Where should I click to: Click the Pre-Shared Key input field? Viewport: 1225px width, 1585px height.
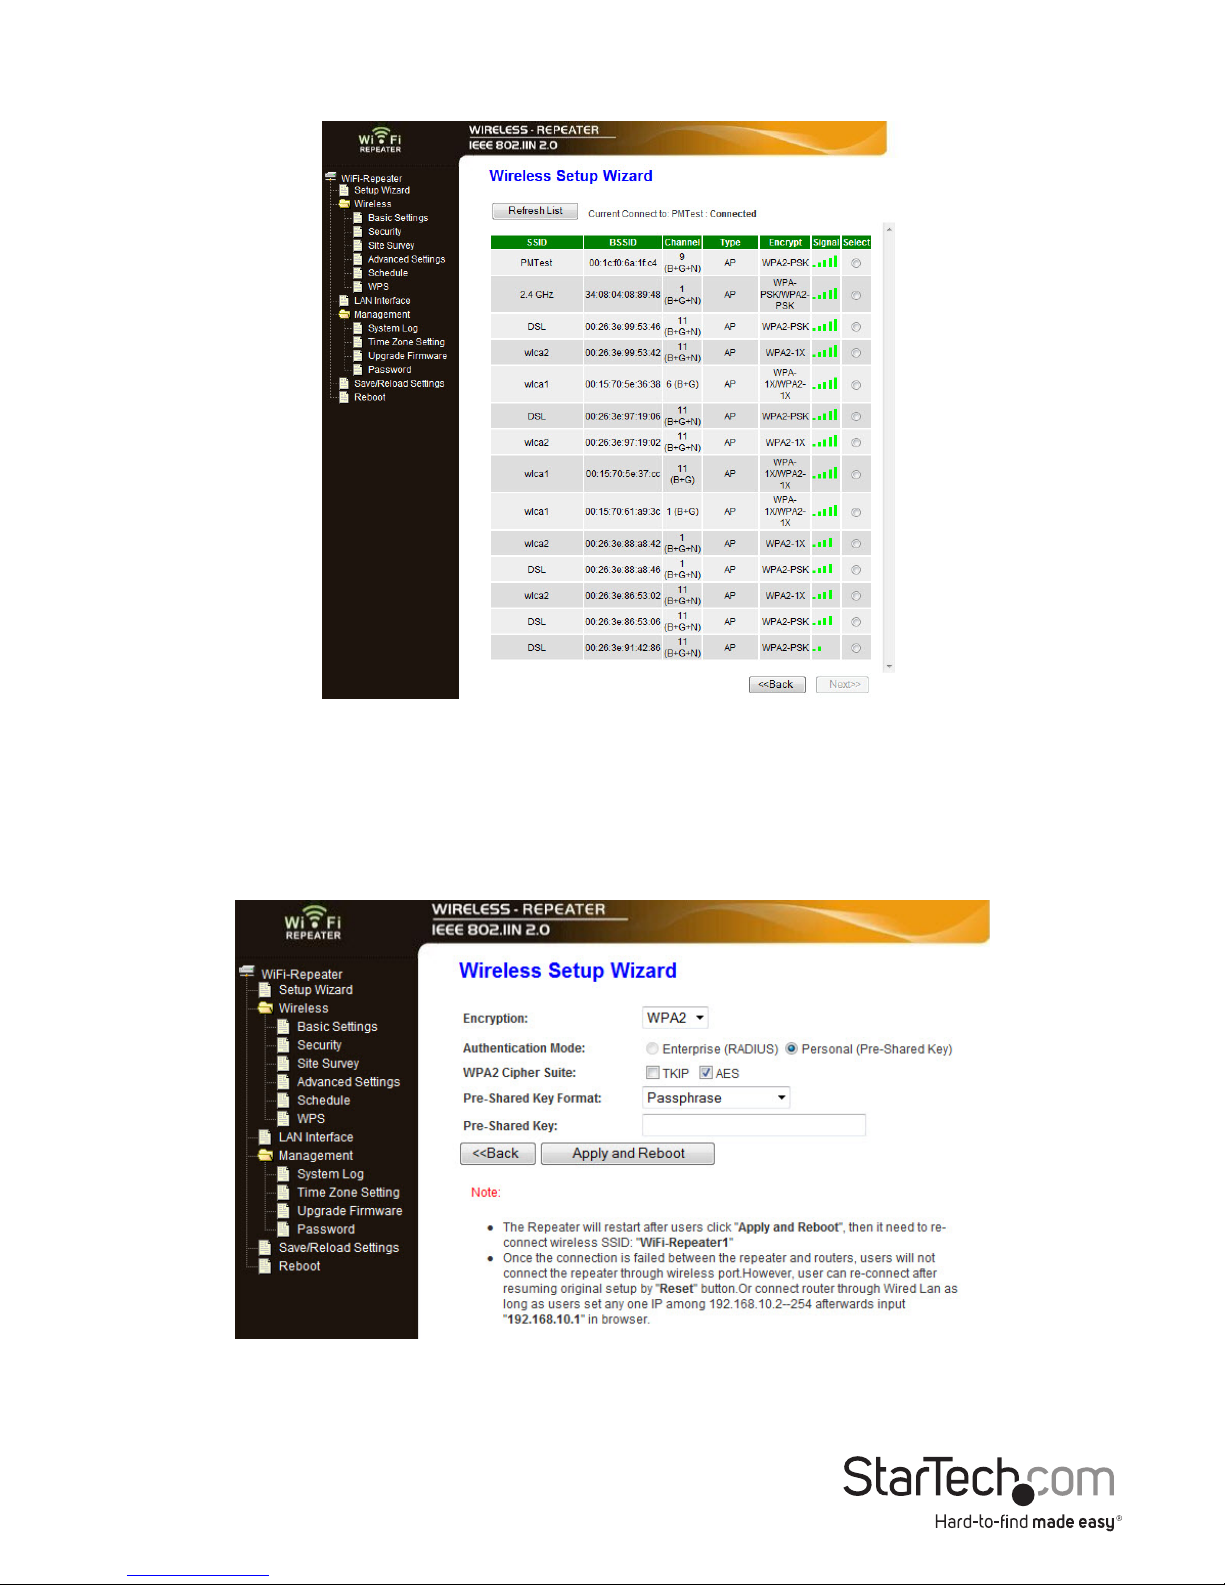point(754,1126)
